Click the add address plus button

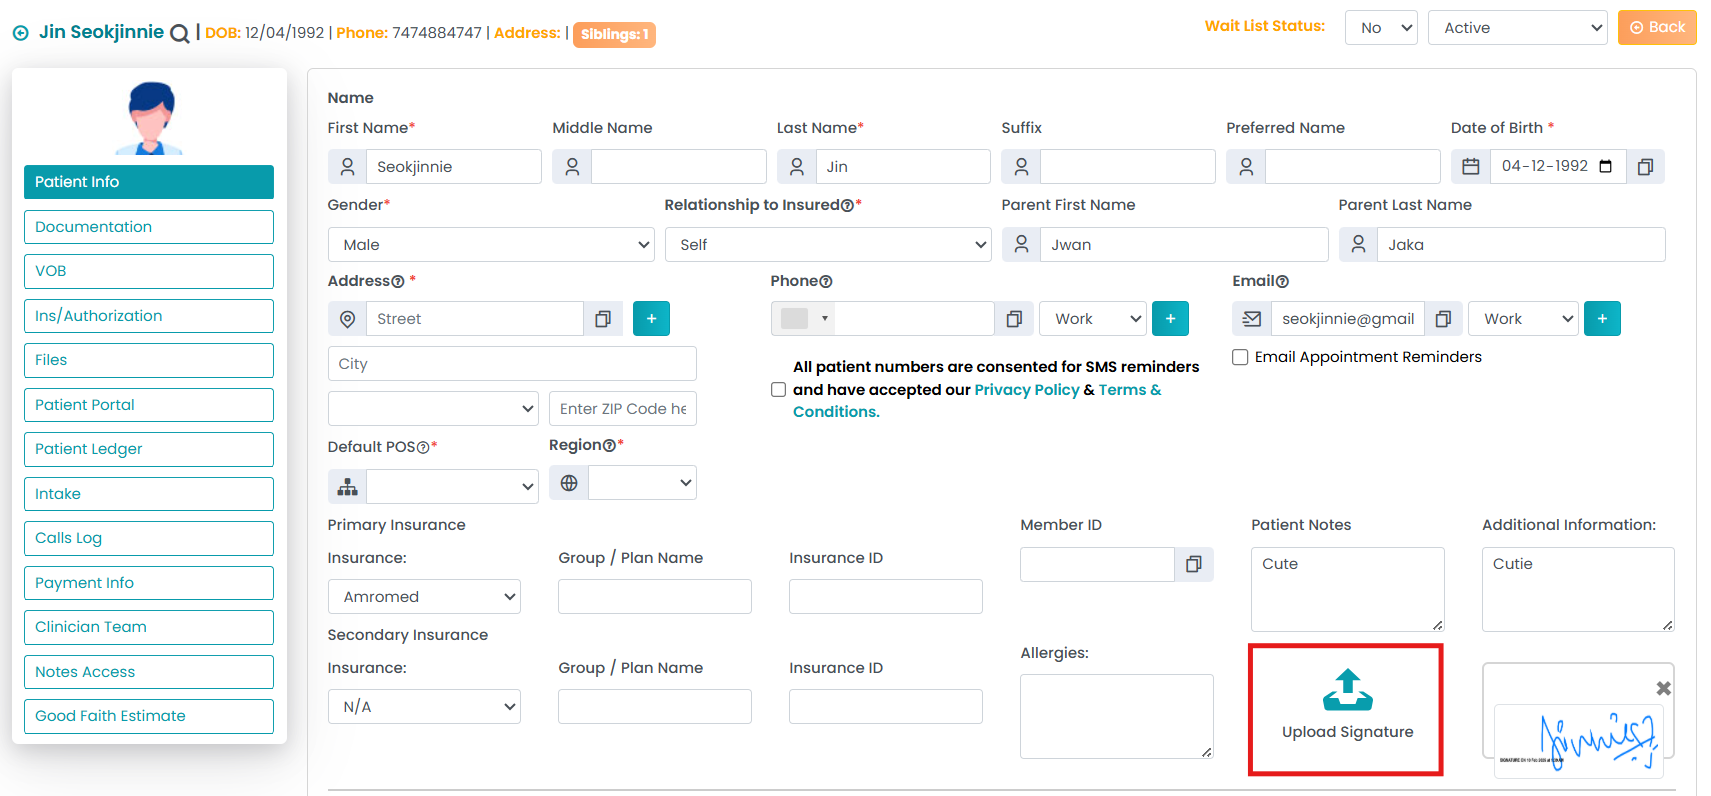point(651,319)
